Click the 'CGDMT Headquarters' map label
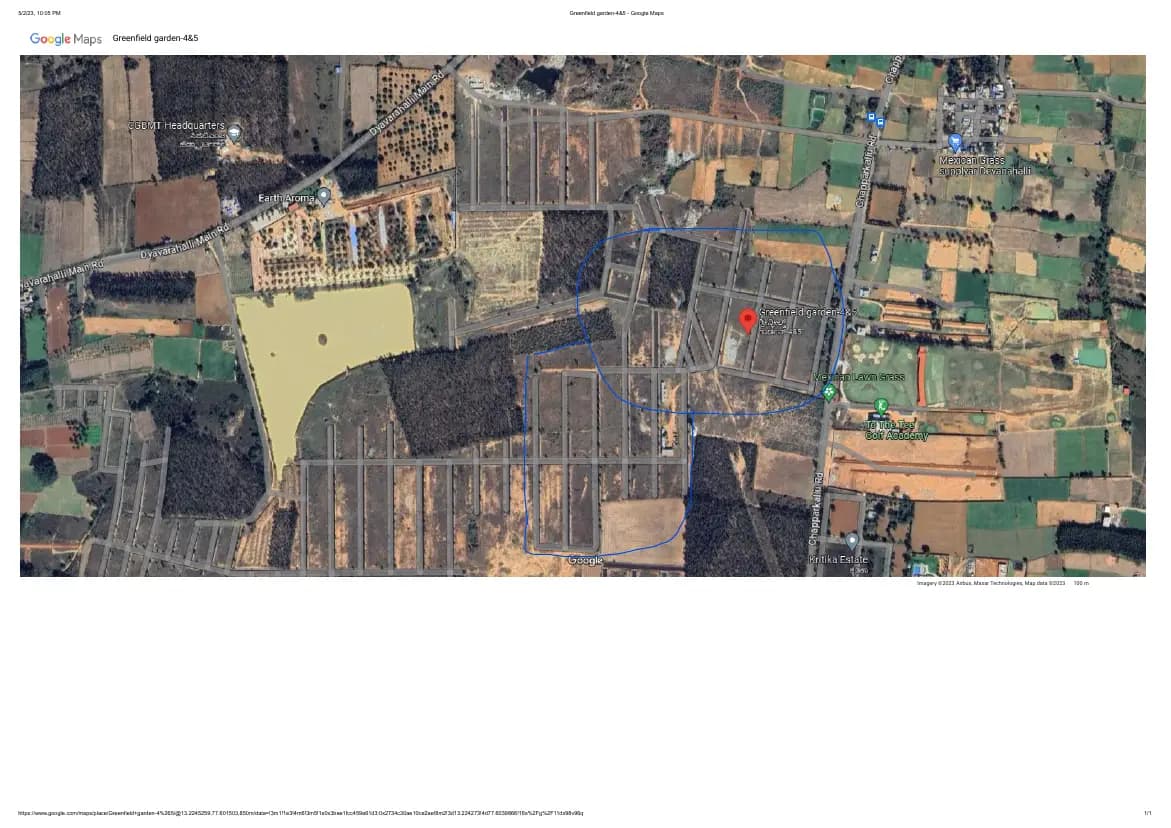Image resolution: width=1171 pixels, height=828 pixels. (176, 125)
